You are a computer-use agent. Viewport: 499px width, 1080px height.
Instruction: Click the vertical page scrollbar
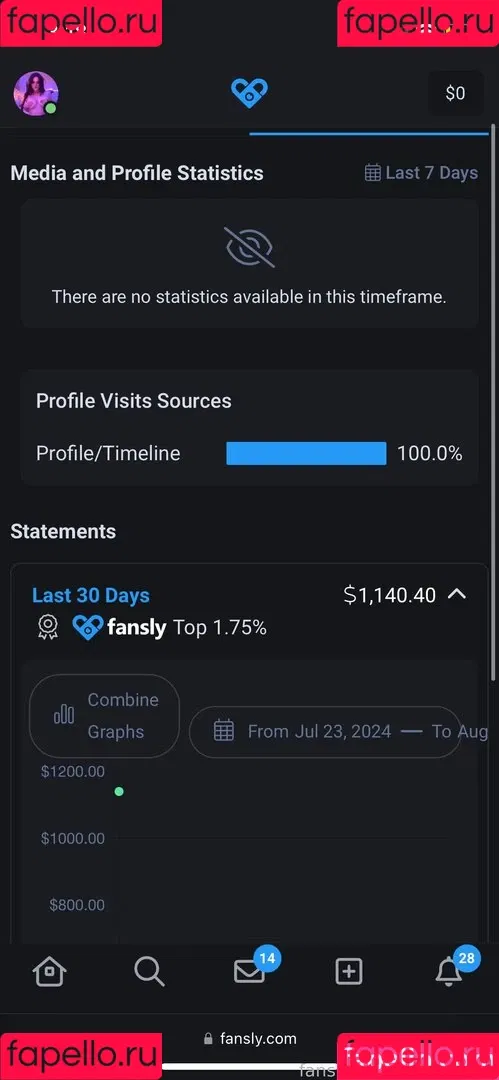click(493, 403)
